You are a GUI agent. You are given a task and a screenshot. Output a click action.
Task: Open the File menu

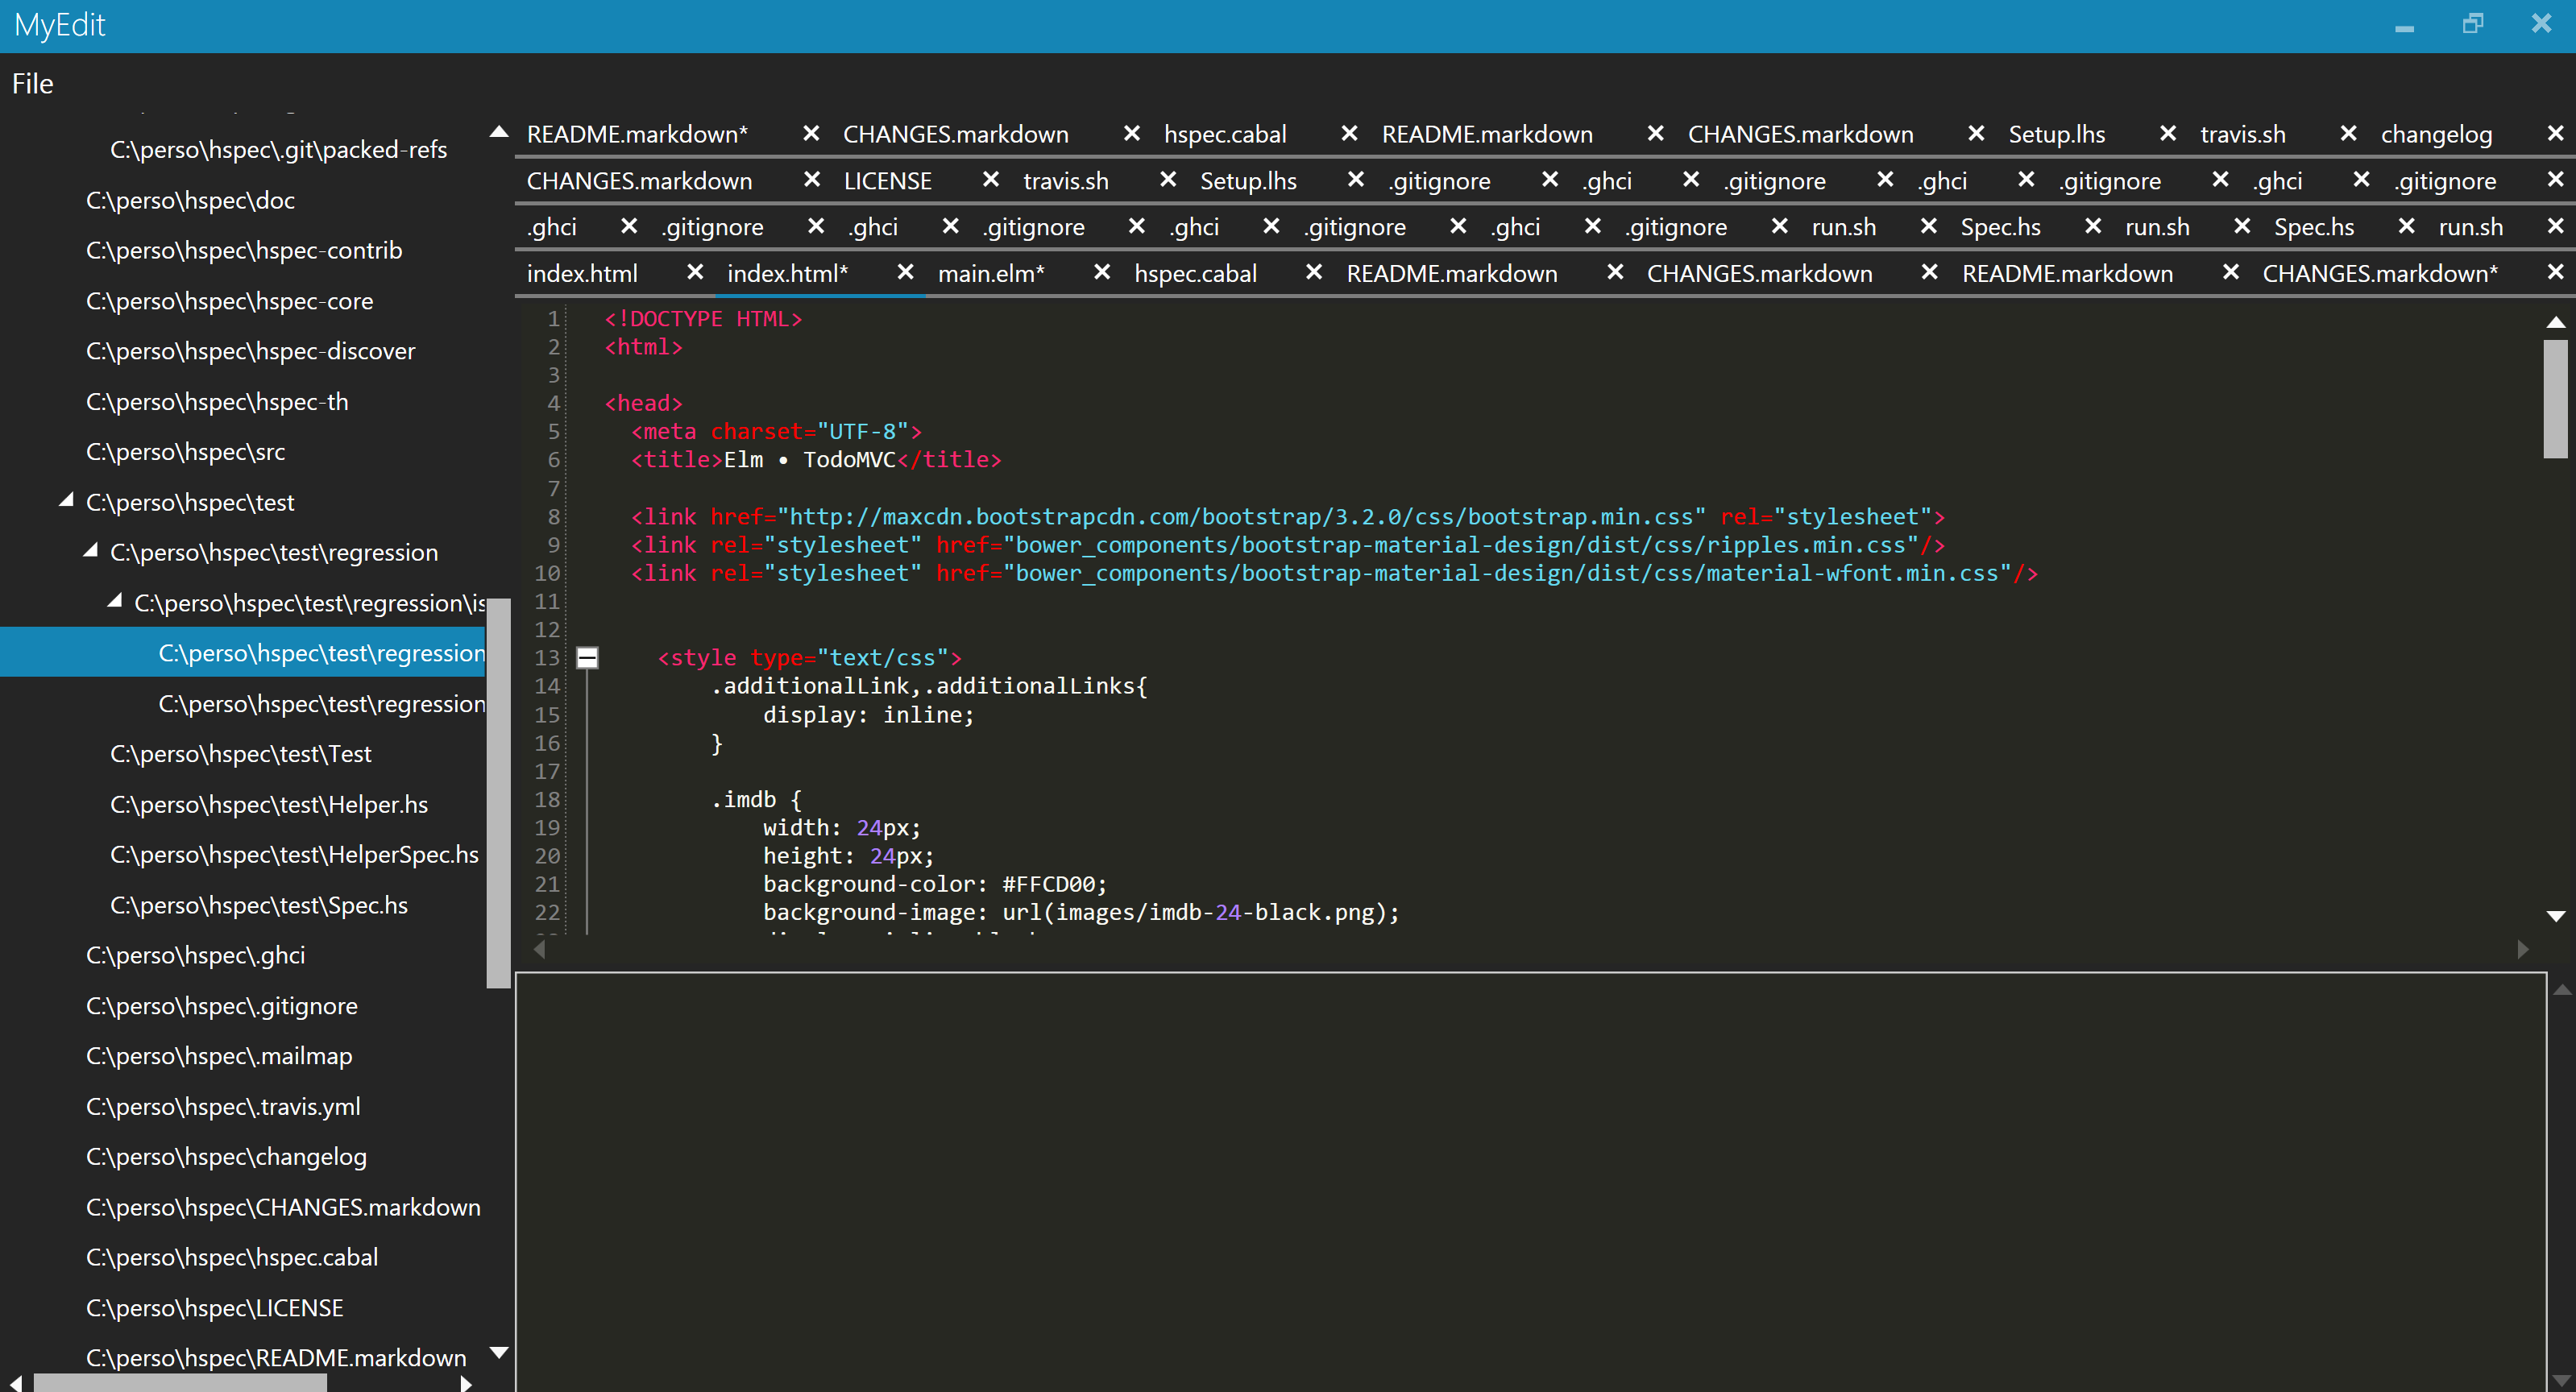coord(32,83)
